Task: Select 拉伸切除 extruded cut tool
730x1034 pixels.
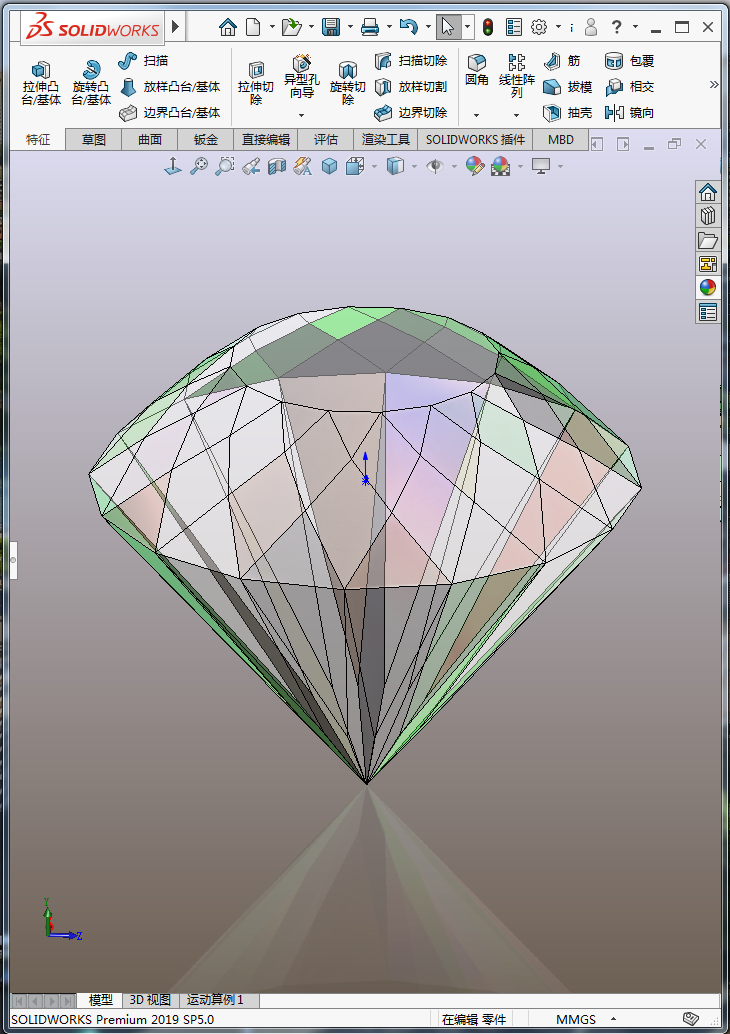Action: tap(256, 83)
